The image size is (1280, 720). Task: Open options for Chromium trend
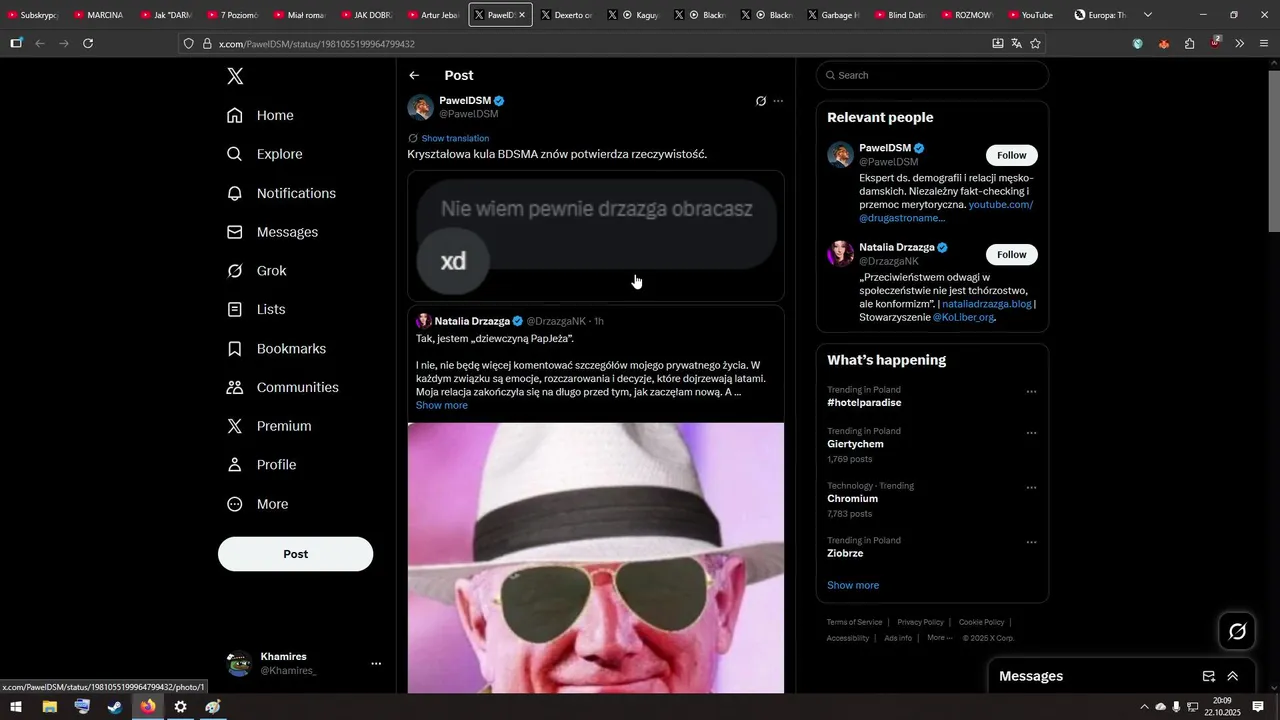pyautogui.click(x=1031, y=488)
